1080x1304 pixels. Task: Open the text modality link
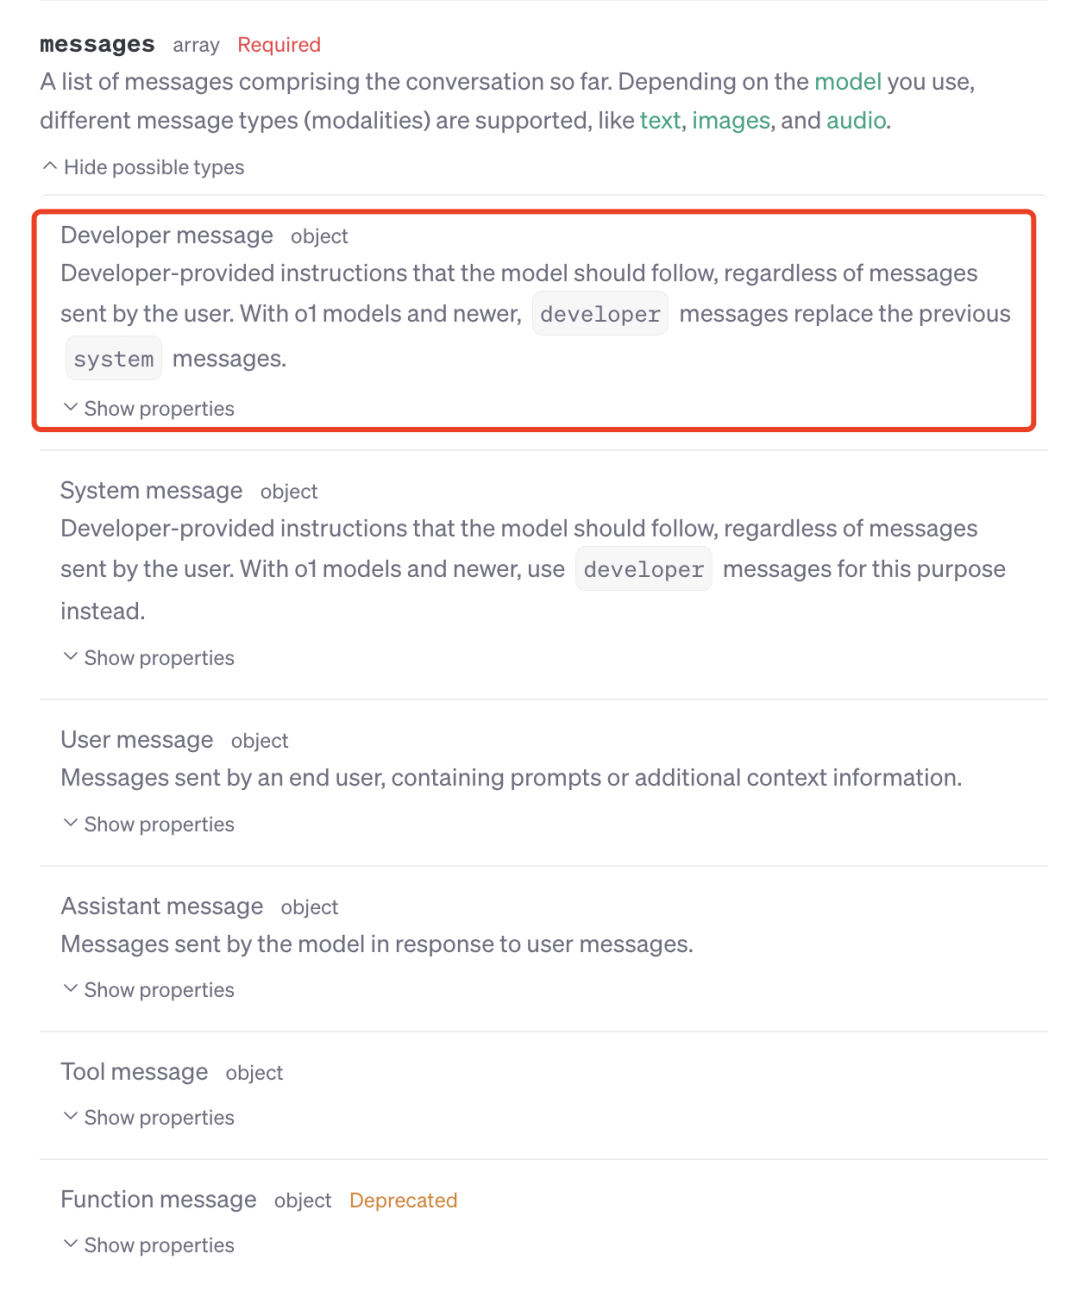click(660, 121)
